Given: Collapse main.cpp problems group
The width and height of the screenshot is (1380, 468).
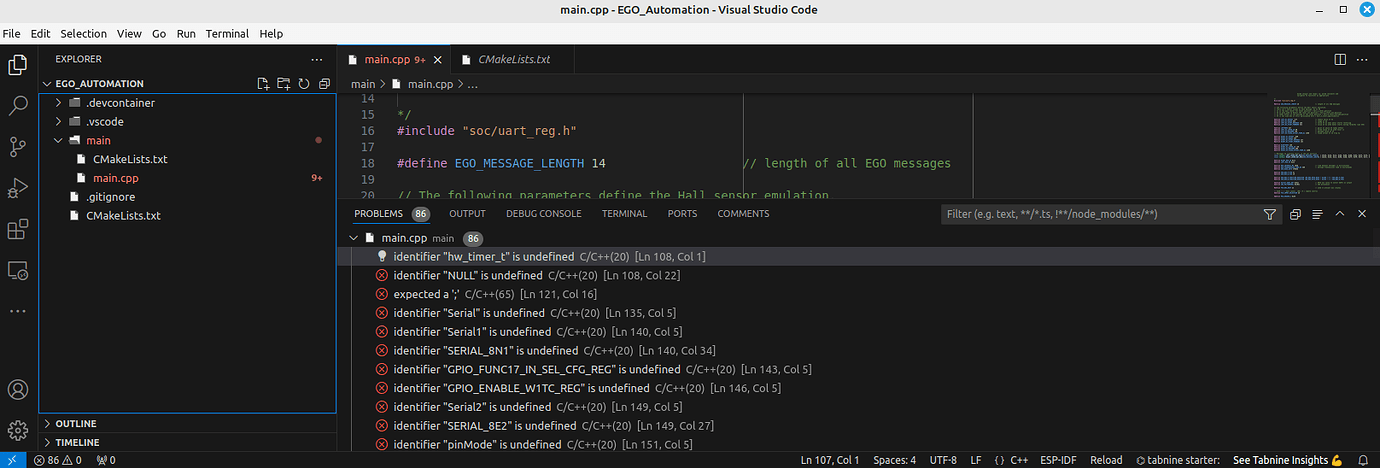Looking at the screenshot, I should coord(352,239).
